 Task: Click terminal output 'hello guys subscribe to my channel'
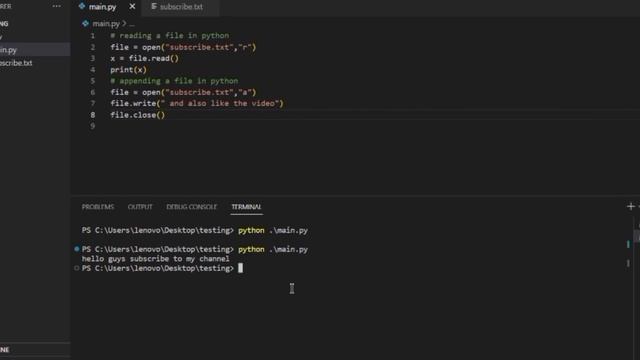tap(156, 259)
